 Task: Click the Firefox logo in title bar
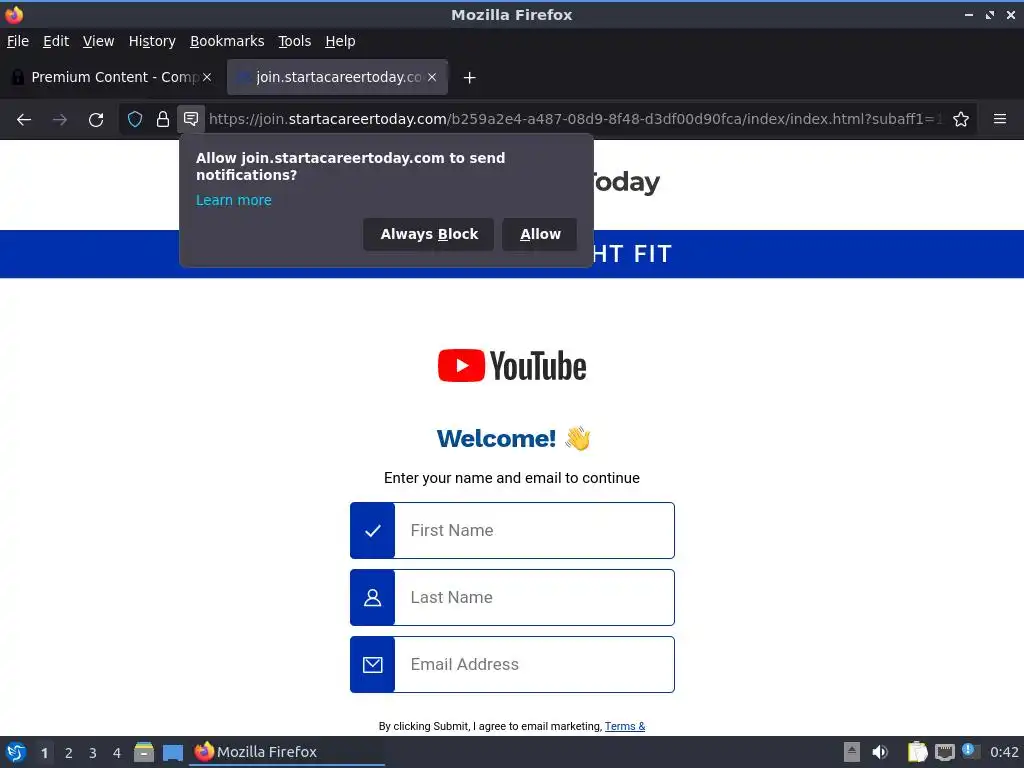tap(14, 14)
